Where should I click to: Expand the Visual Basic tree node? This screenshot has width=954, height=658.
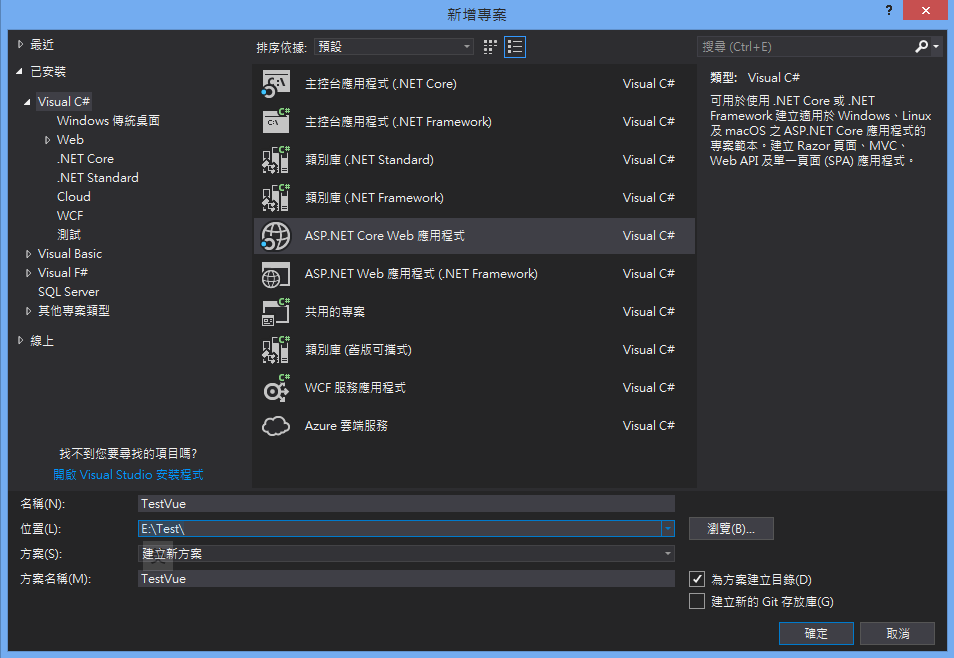(x=28, y=254)
